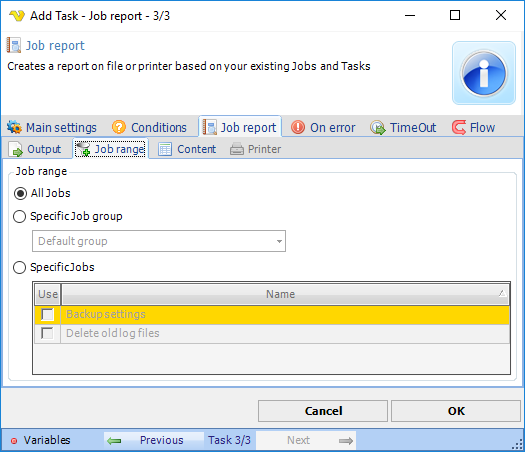Image resolution: width=525 pixels, height=452 pixels.
Task: Click the Printer icon
Action: tap(237, 149)
